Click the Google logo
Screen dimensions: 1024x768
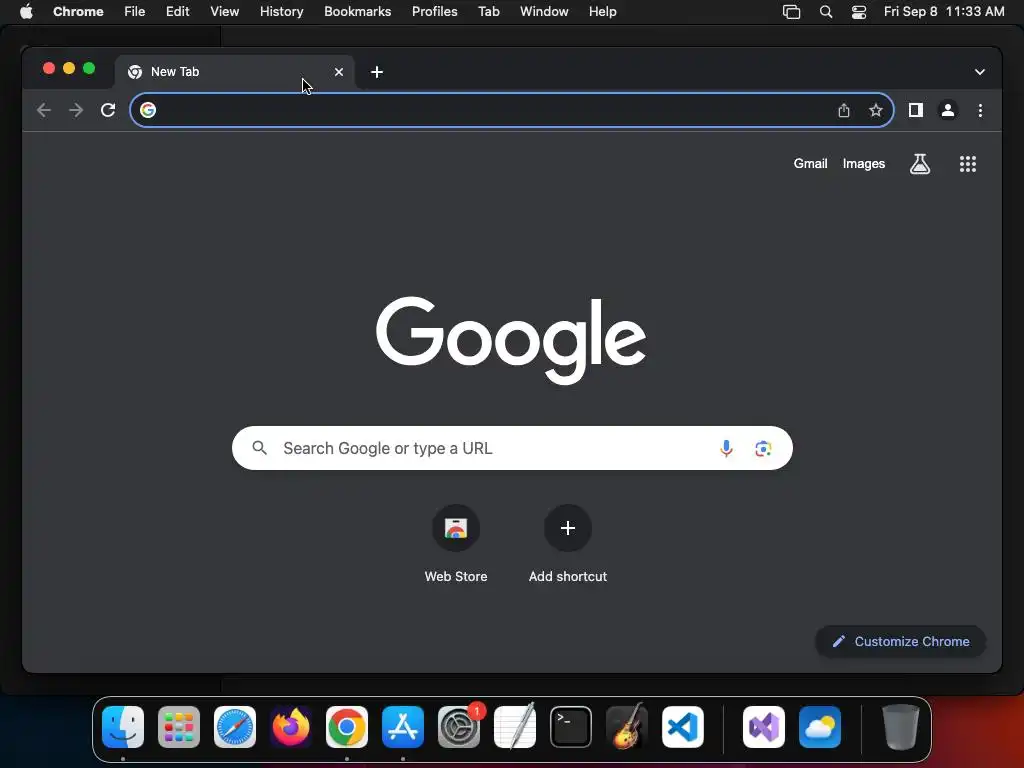(x=511, y=340)
